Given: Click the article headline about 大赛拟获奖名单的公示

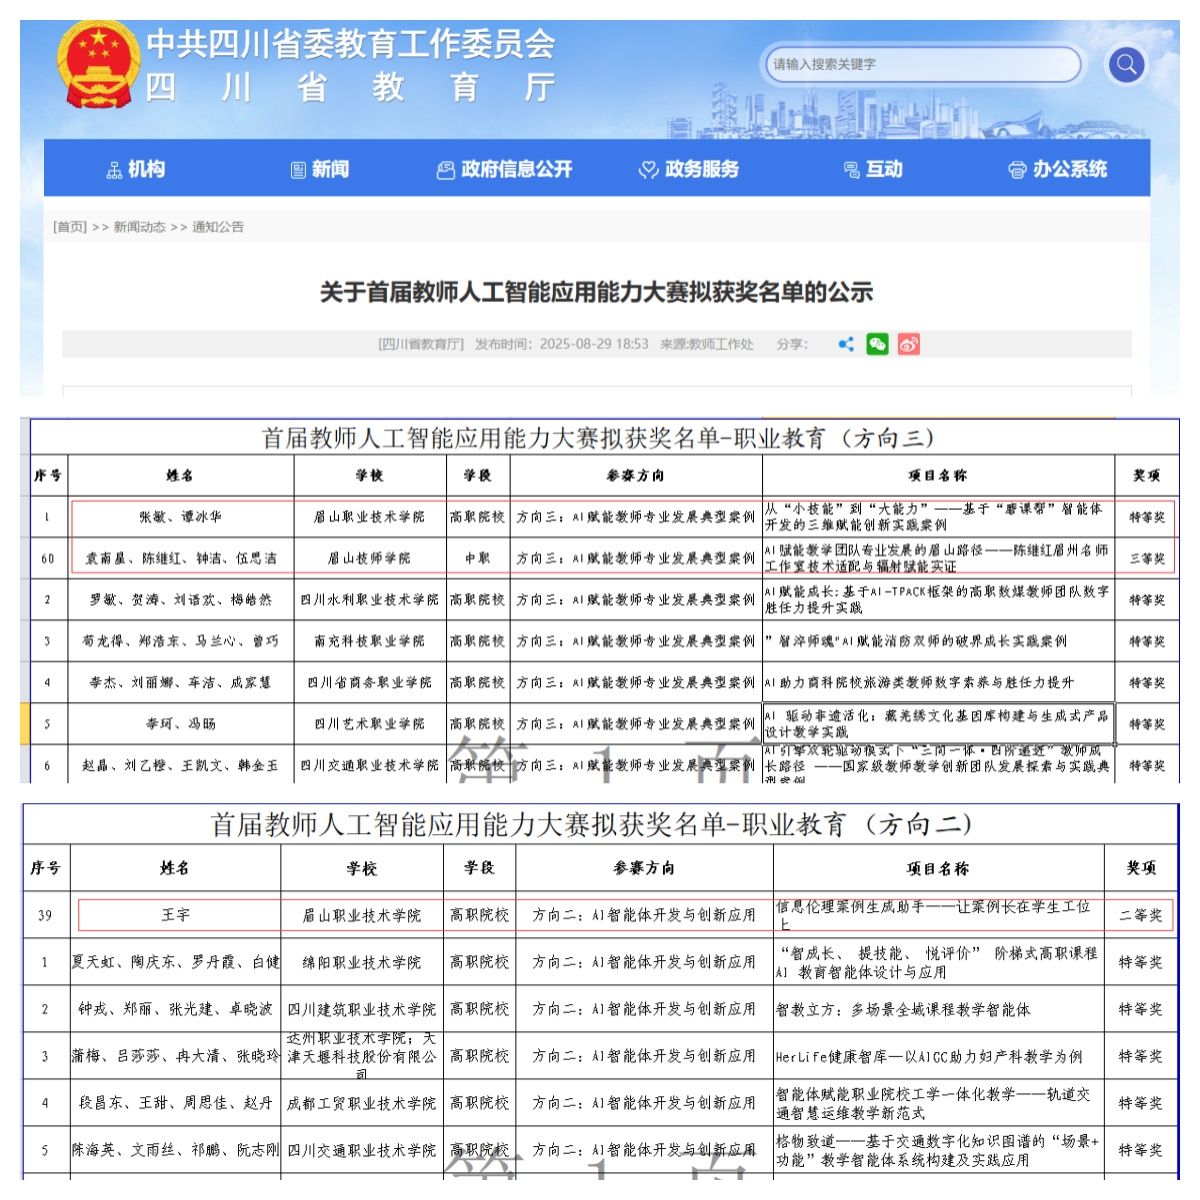Looking at the screenshot, I should 596,292.
